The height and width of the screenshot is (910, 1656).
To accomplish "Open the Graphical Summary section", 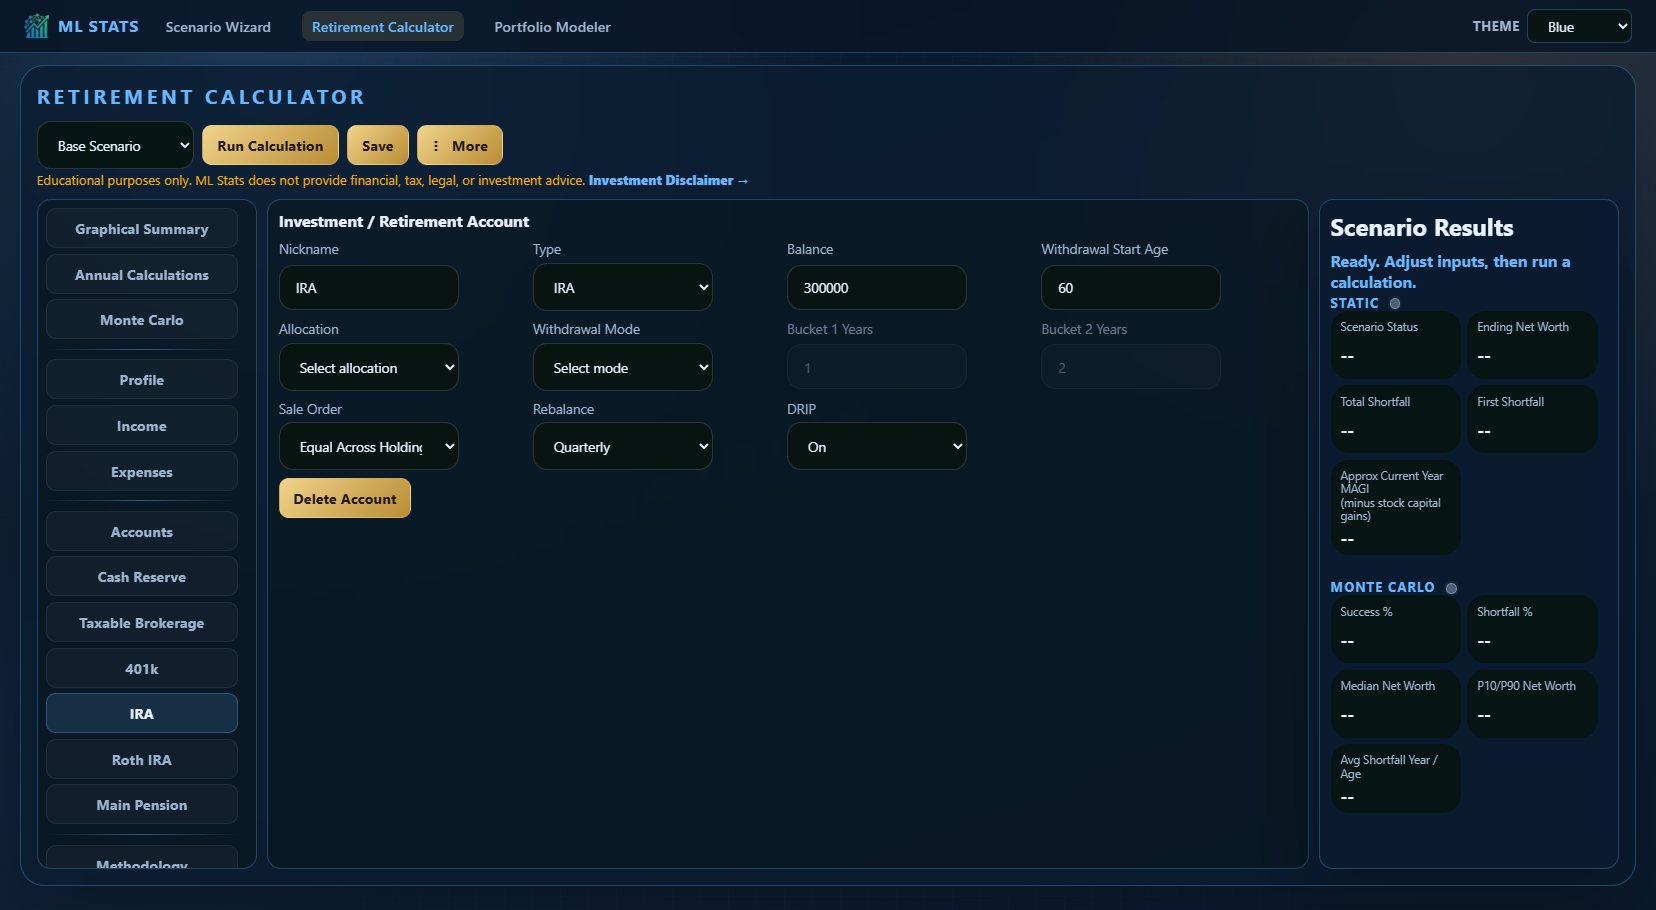I will tap(142, 229).
